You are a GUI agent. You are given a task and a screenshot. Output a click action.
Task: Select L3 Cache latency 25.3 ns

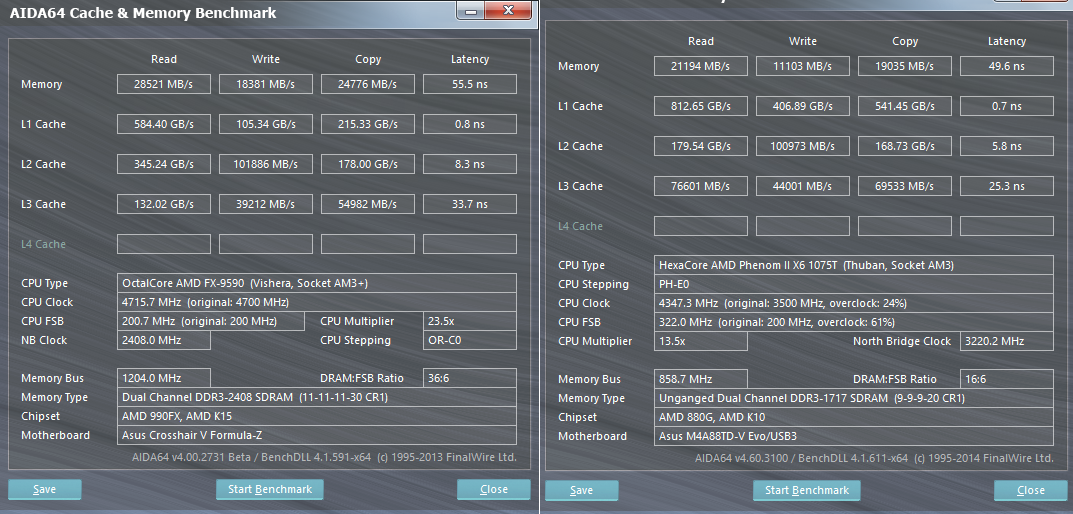point(1007,186)
